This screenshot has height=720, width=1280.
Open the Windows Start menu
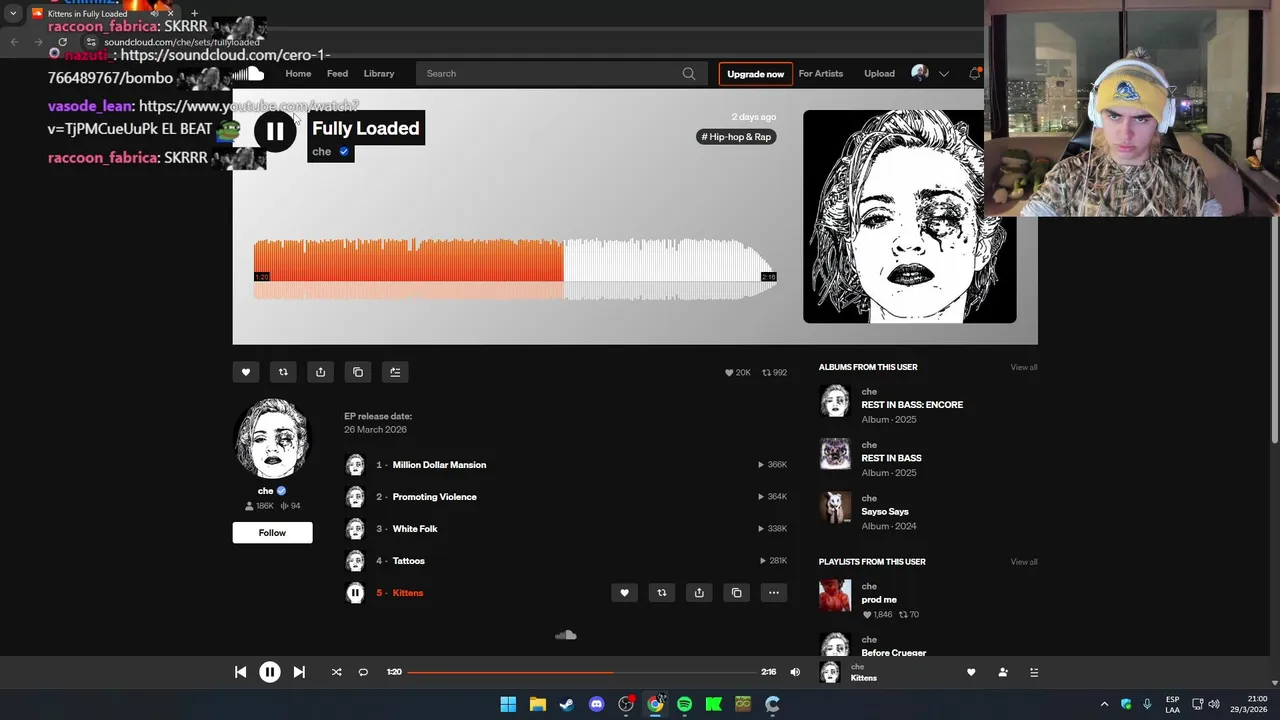point(508,704)
